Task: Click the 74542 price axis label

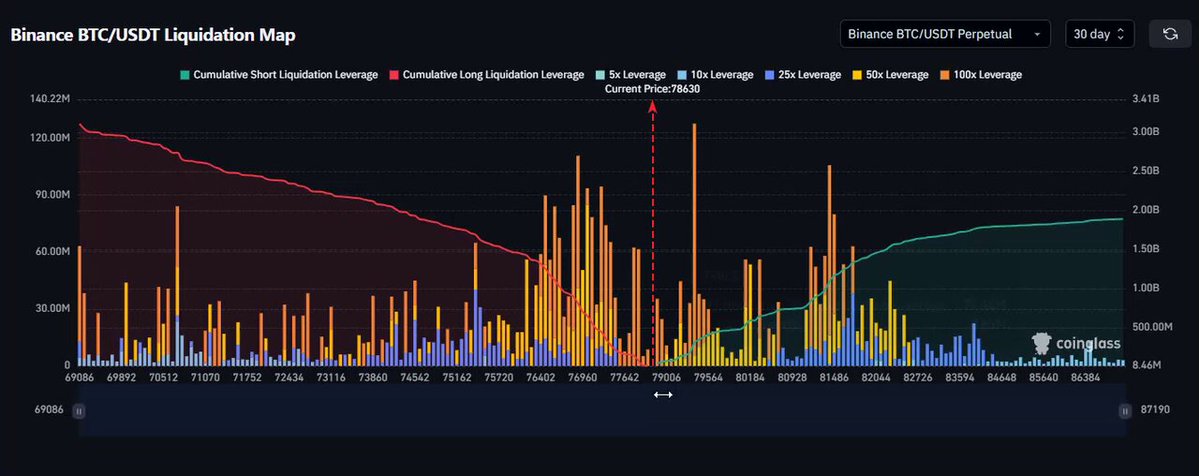Action: 414,378
